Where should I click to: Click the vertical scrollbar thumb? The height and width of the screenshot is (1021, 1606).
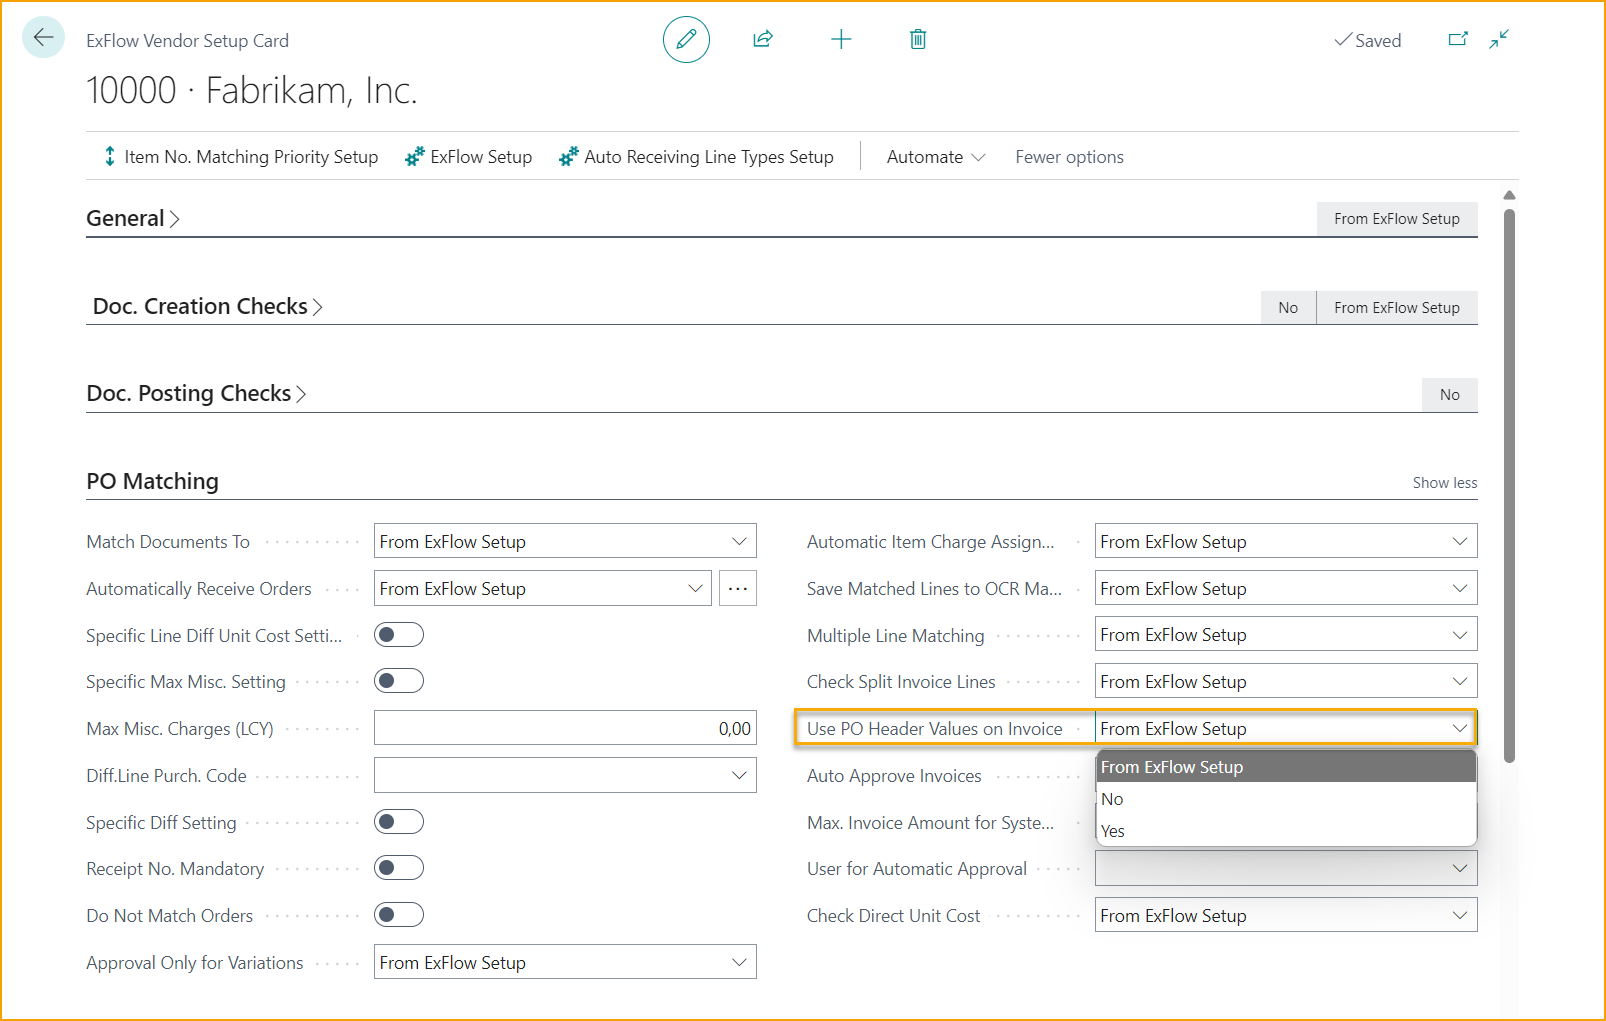click(x=1509, y=485)
